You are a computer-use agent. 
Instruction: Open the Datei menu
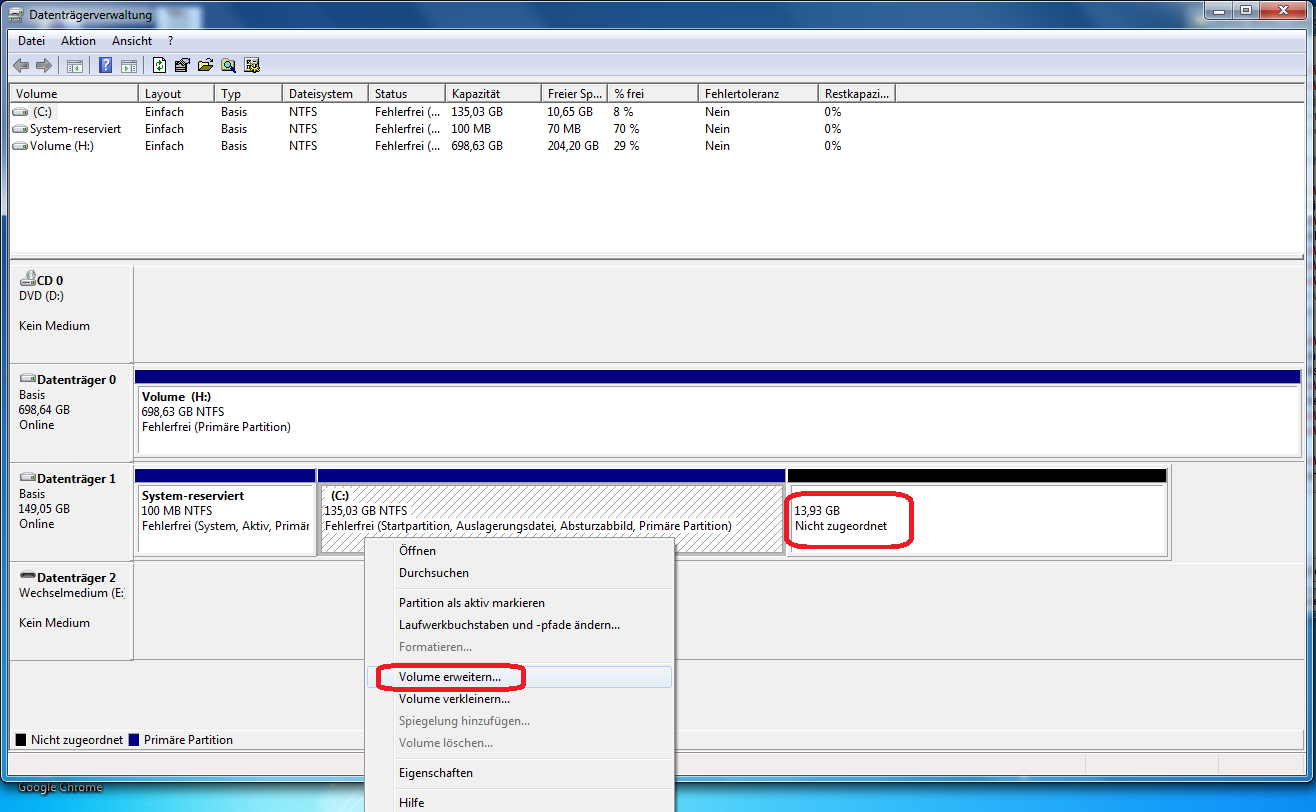[31, 41]
